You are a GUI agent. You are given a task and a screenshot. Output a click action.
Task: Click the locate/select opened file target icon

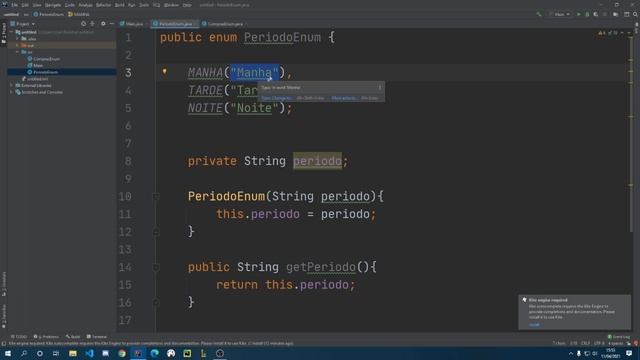[x=83, y=24]
